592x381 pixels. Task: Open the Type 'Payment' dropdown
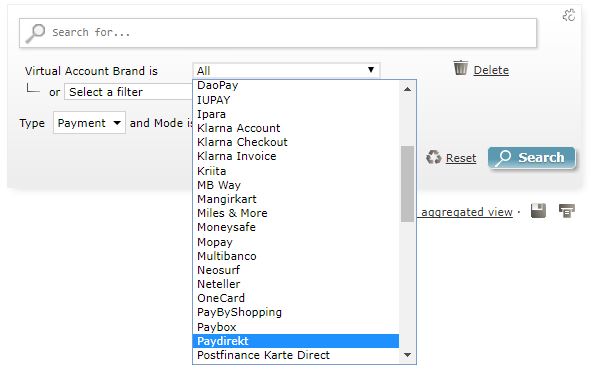(89, 123)
